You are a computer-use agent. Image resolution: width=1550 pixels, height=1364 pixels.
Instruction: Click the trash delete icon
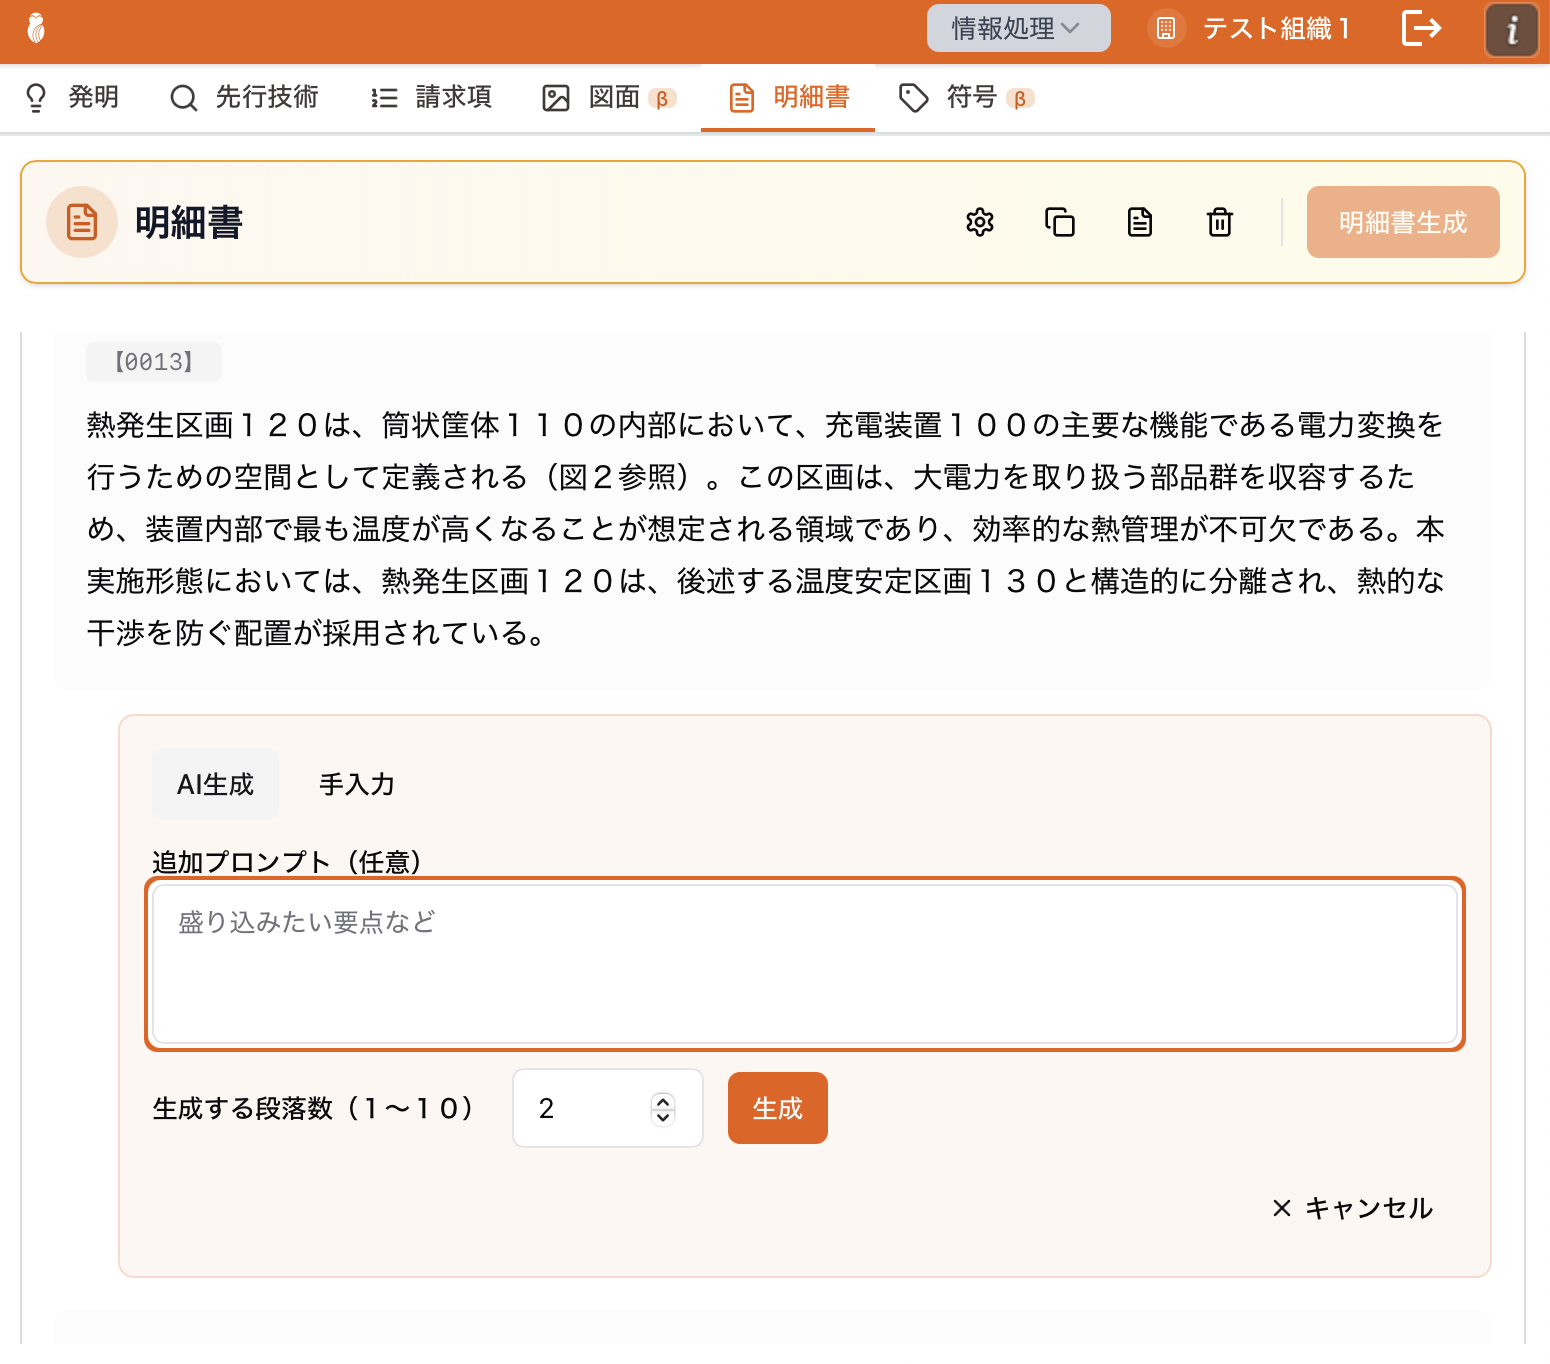pos(1220,222)
